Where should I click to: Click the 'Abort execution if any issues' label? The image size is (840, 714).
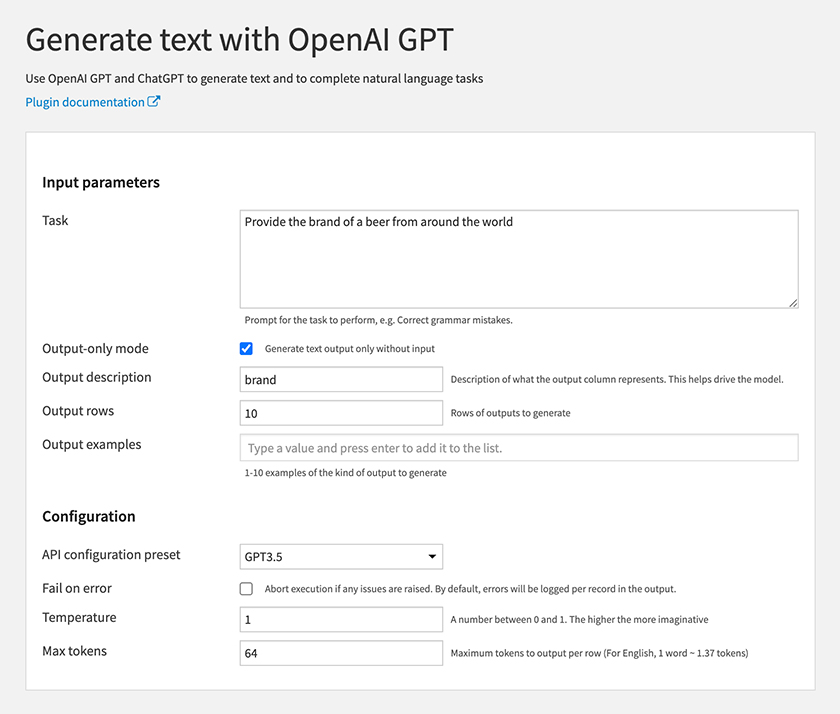(470, 589)
